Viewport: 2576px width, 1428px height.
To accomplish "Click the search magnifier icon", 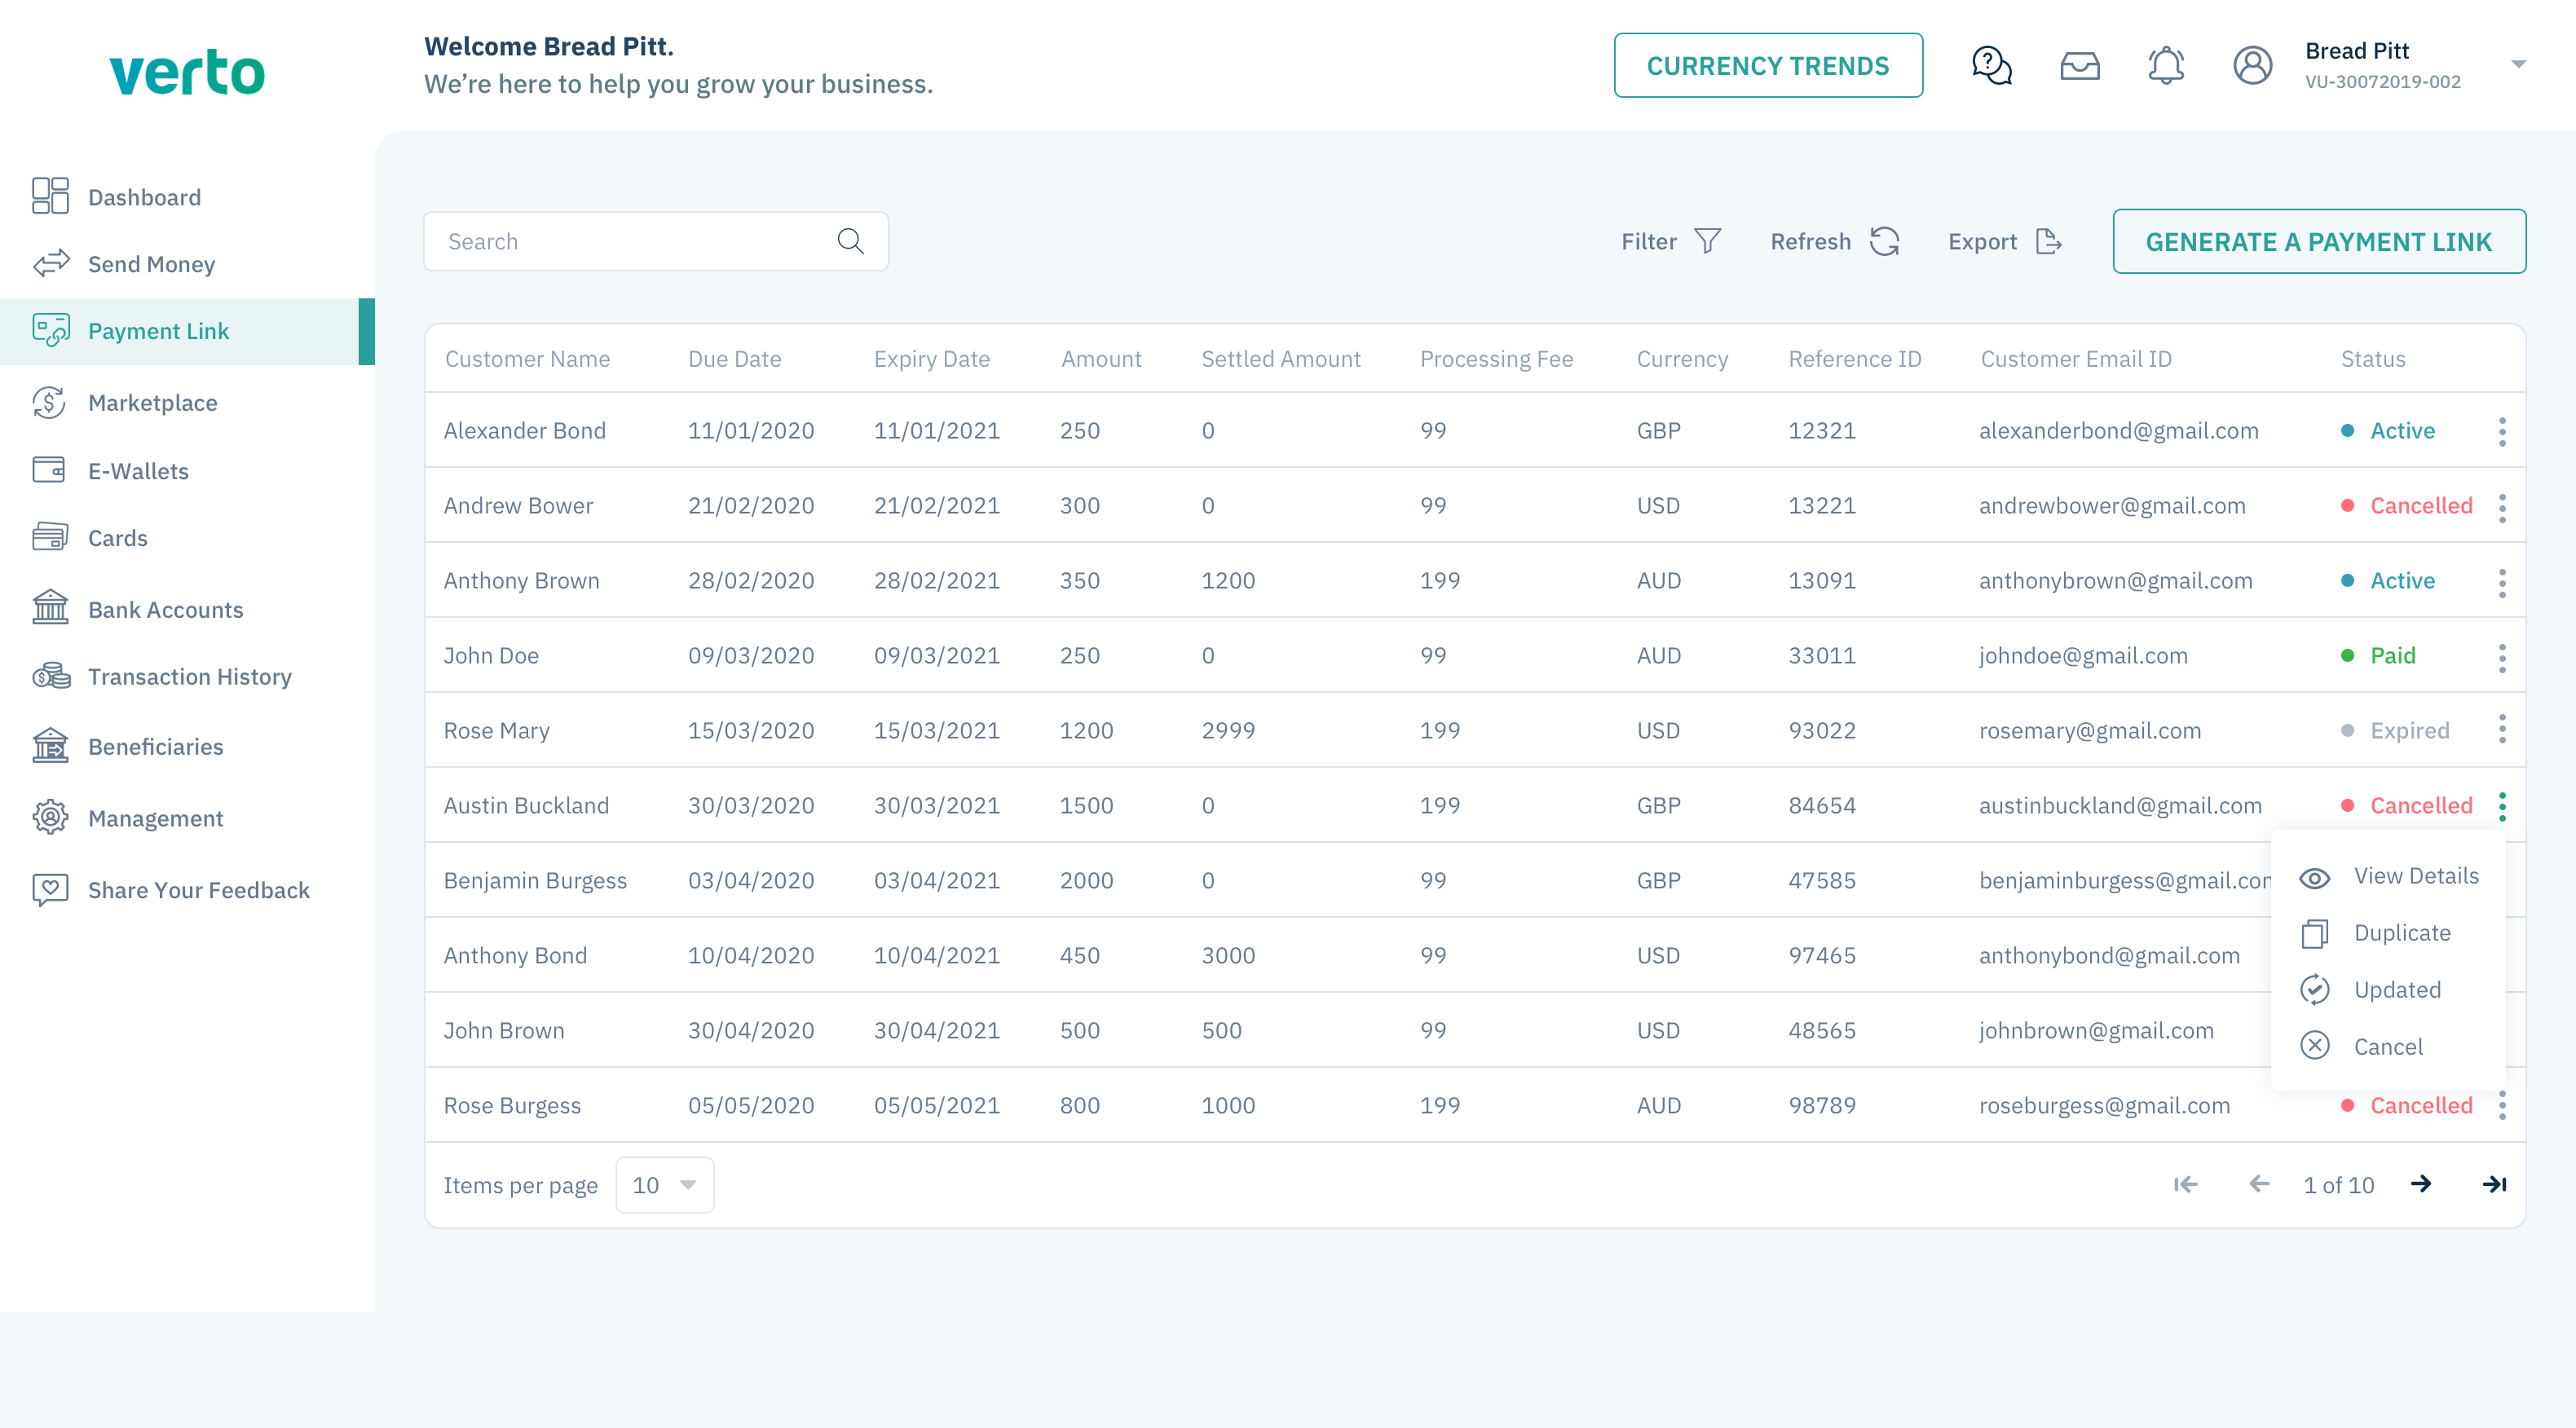I will pyautogui.click(x=850, y=241).
